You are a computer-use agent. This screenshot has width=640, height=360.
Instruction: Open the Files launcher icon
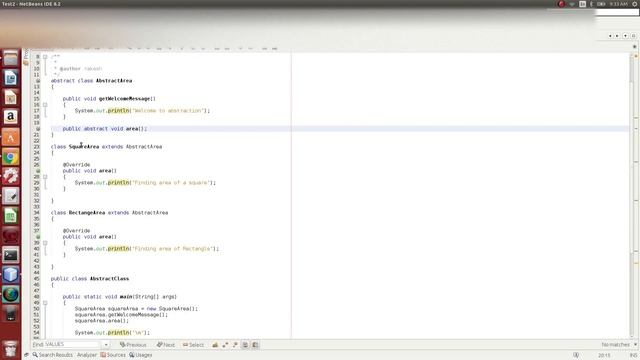click(11, 58)
